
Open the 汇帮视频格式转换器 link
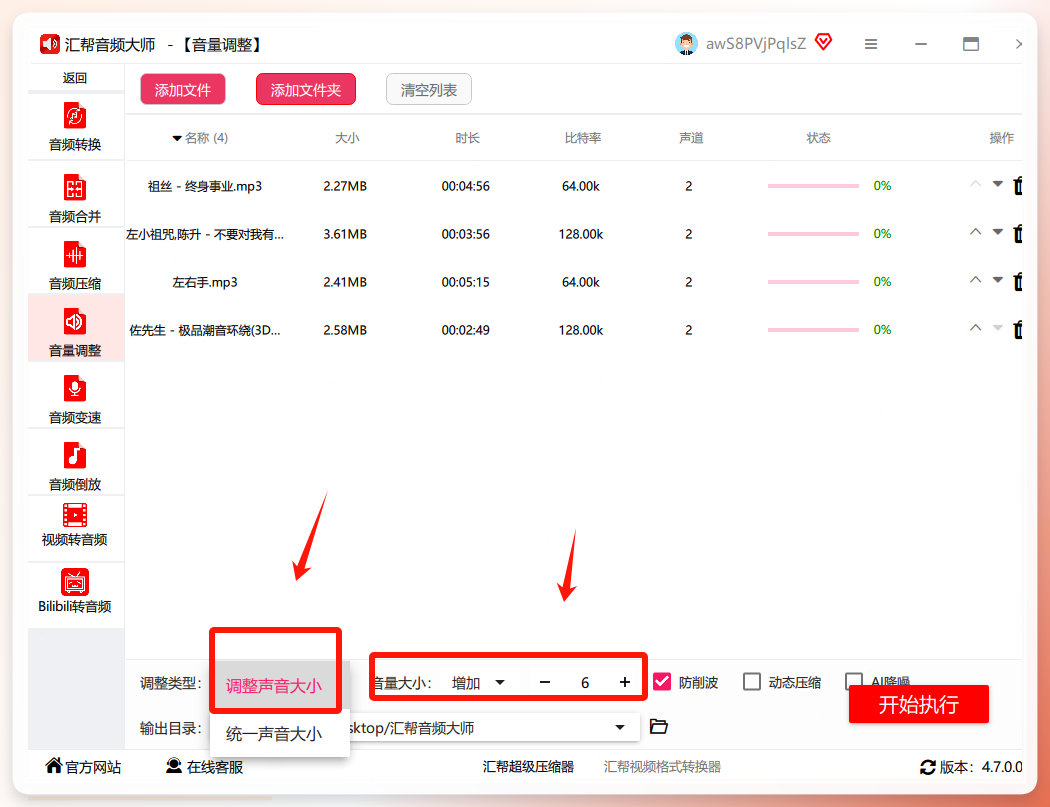662,767
